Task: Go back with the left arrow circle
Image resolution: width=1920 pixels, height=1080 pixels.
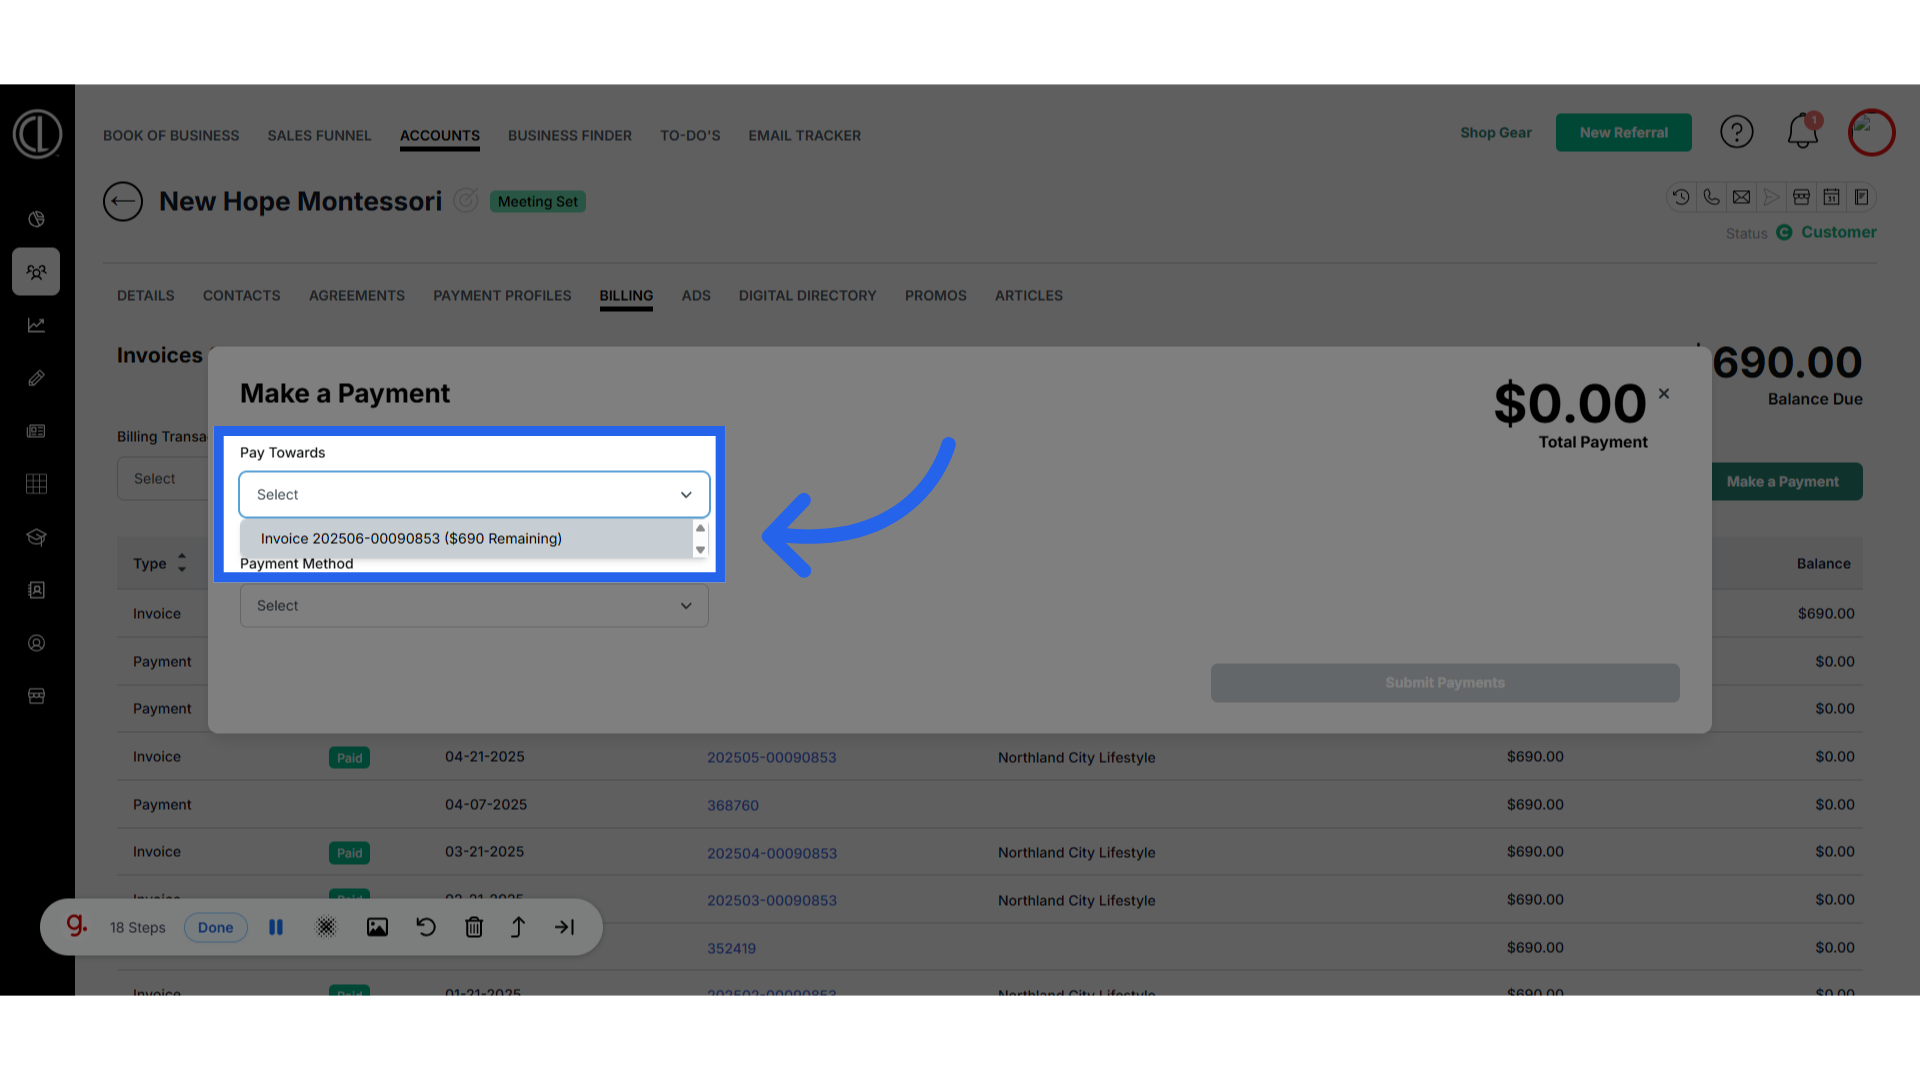Action: point(123,201)
